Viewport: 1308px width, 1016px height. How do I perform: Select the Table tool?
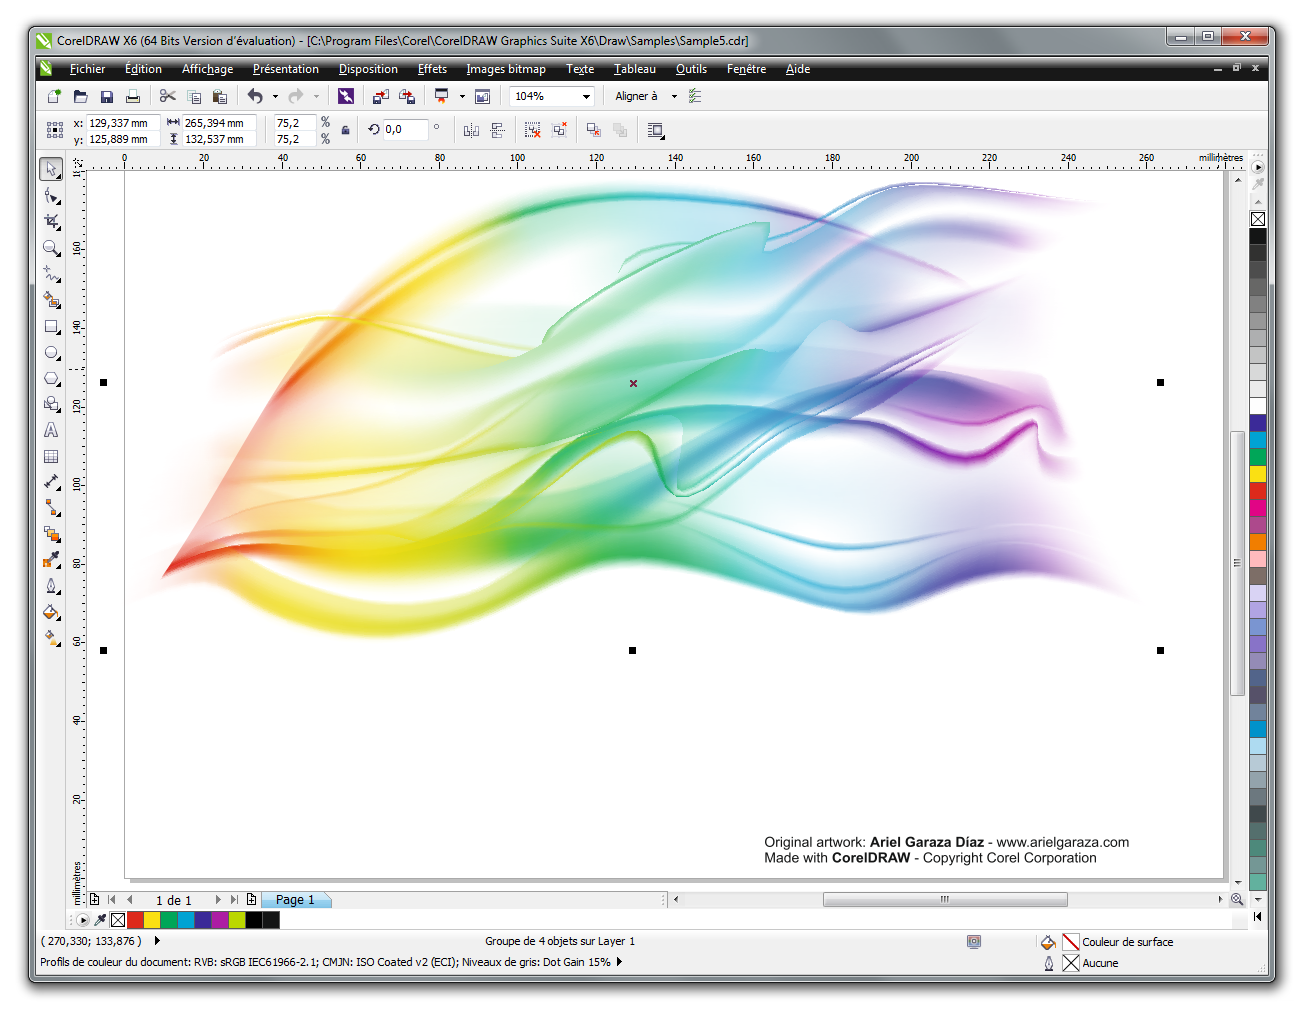tap(51, 456)
